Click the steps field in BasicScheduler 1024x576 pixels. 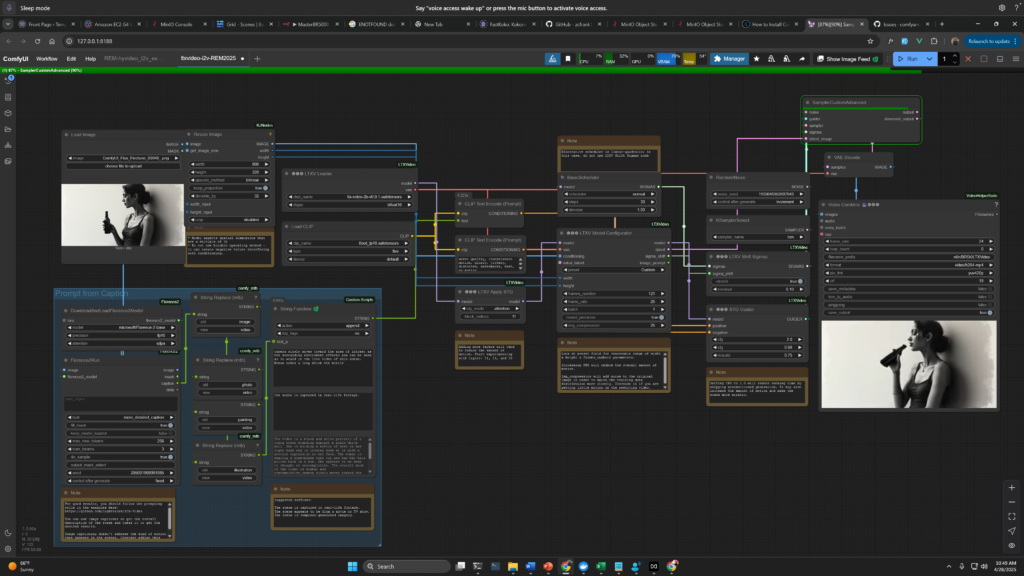(x=611, y=202)
